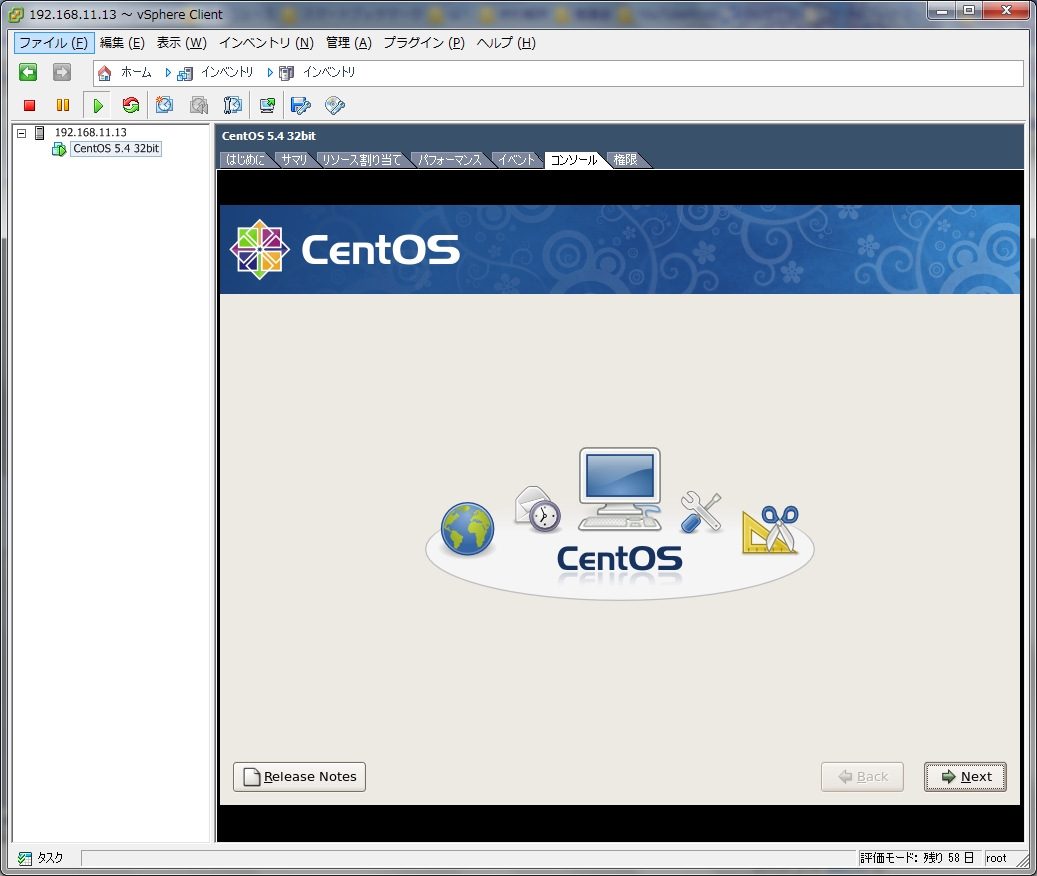Expand the second breadcrumb arrow before last インベントリ
Image resolution: width=1037 pixels, height=876 pixels.
270,73
